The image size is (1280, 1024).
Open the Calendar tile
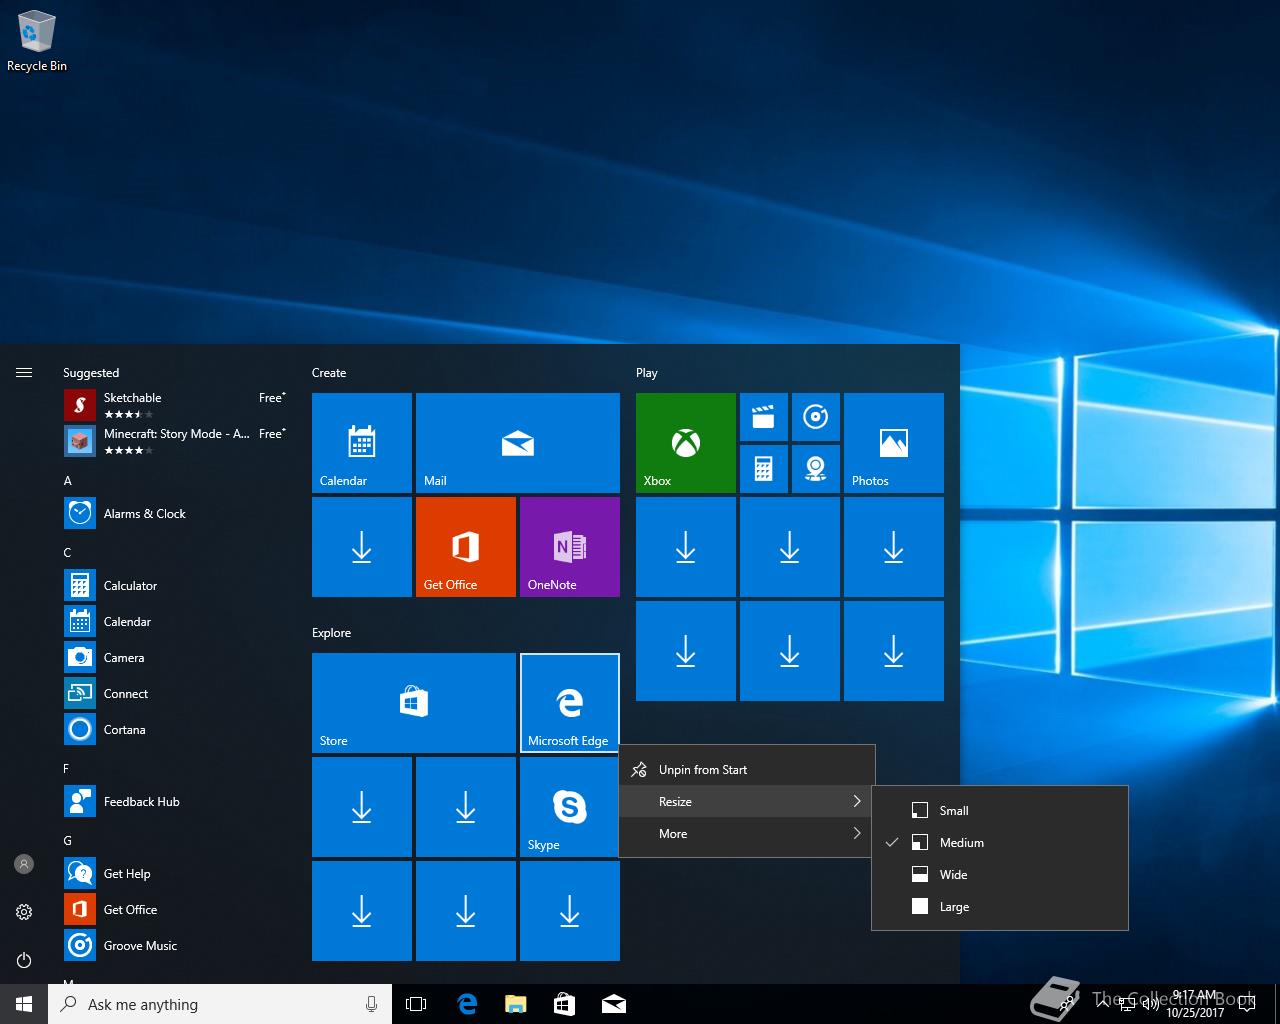pyautogui.click(x=362, y=443)
